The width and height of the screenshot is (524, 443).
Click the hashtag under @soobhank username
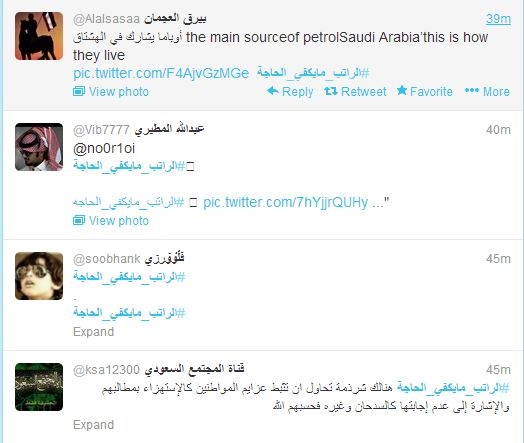tap(129, 277)
